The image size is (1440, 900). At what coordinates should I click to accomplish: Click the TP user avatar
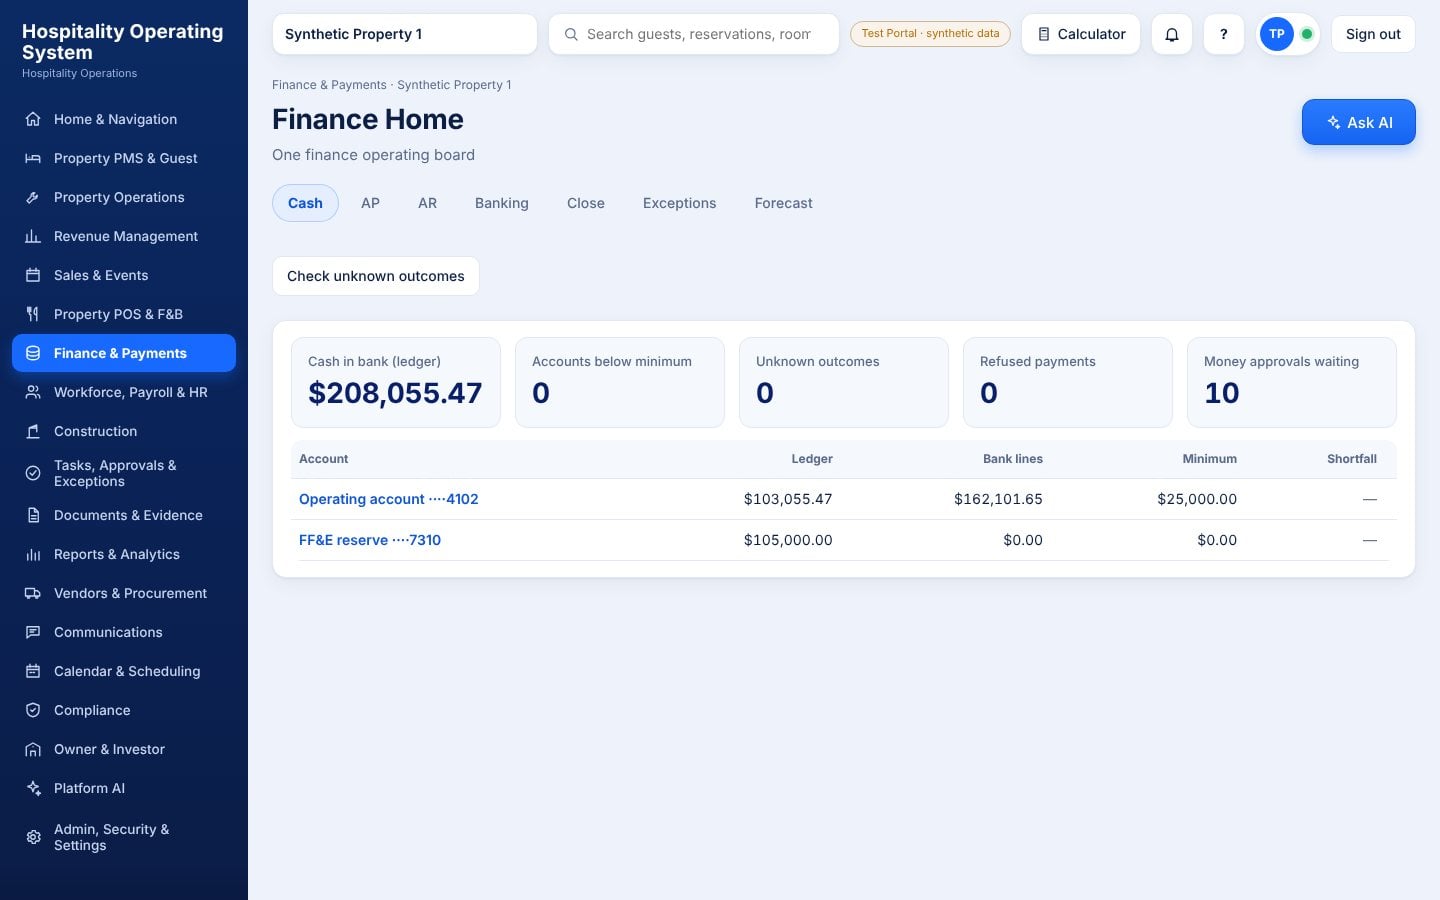tap(1277, 34)
